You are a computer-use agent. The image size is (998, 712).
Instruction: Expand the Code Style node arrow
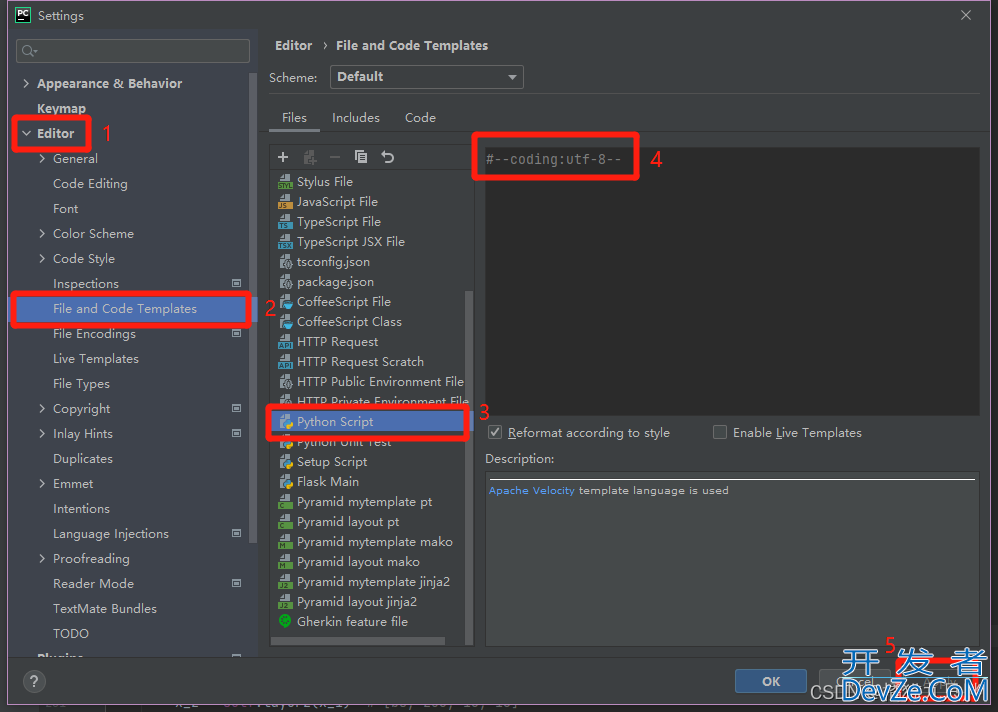[42, 258]
